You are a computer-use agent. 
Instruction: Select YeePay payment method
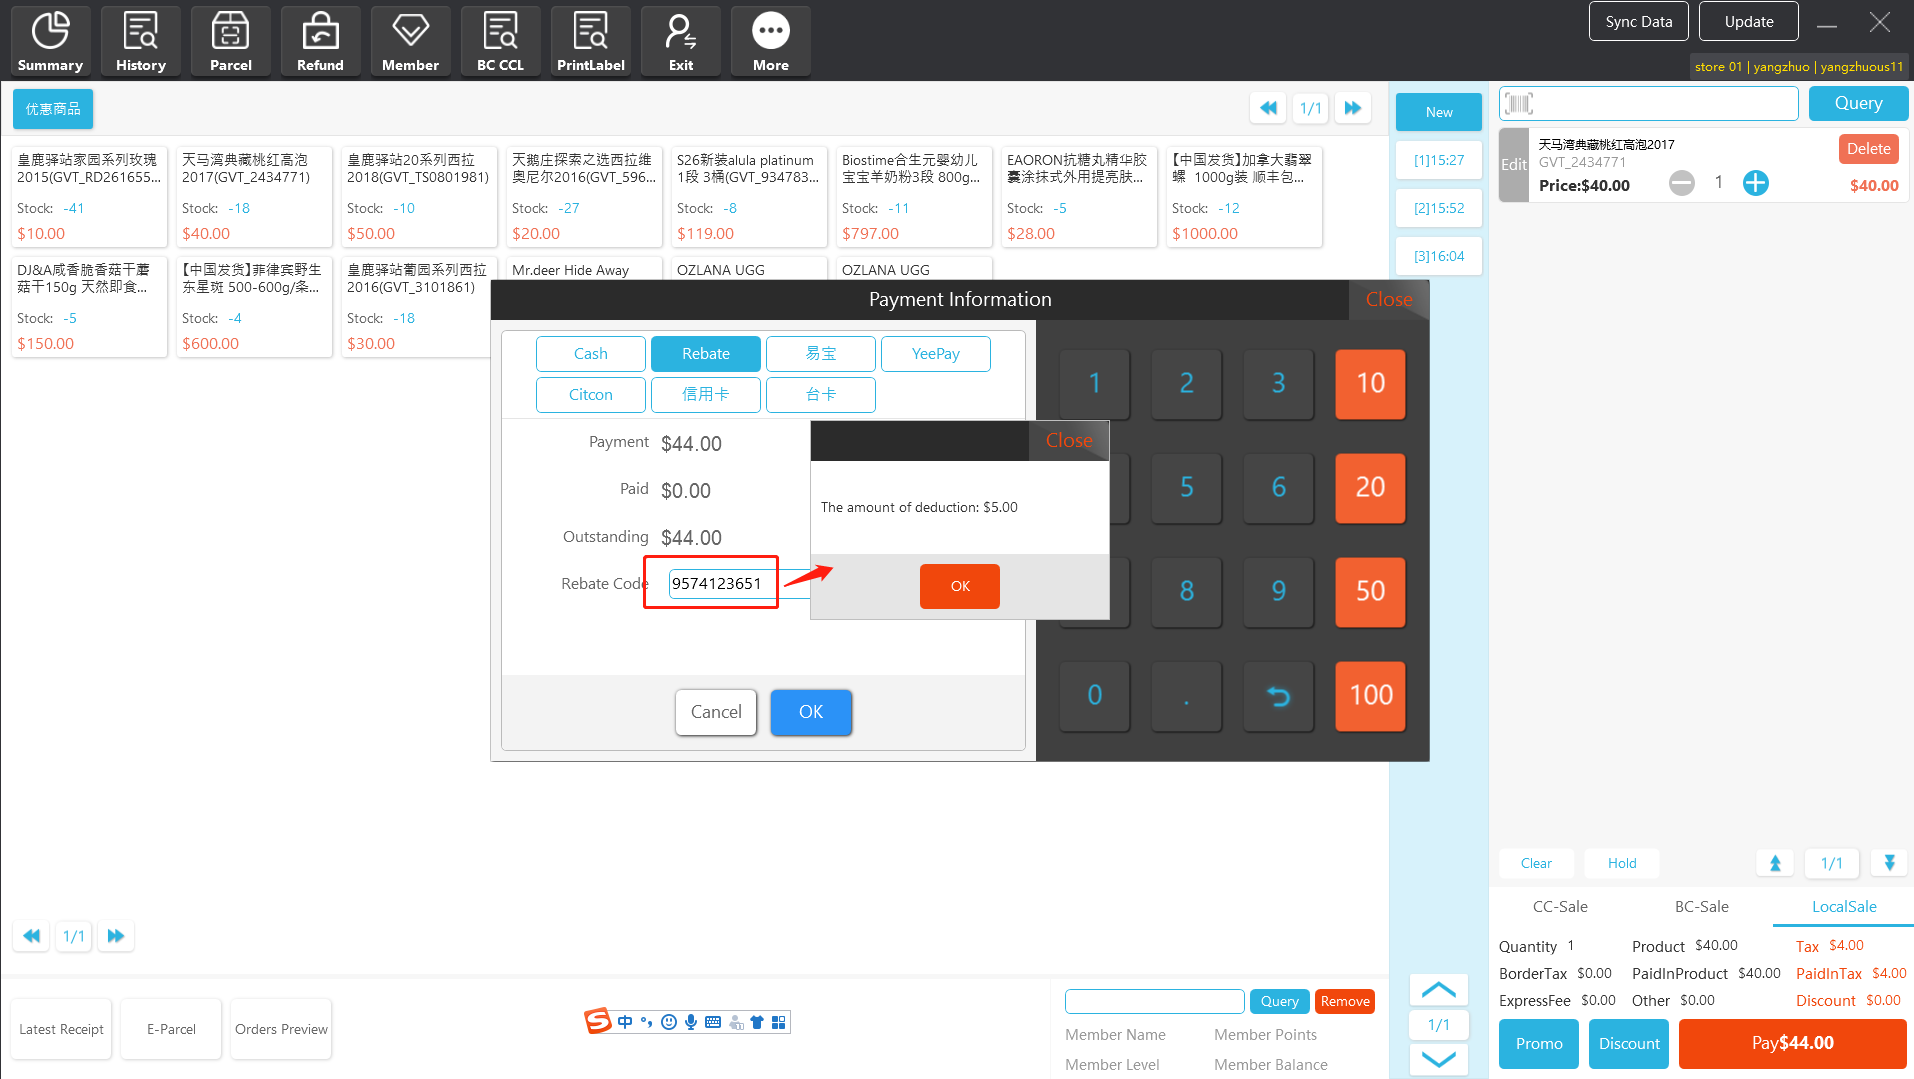tap(935, 354)
